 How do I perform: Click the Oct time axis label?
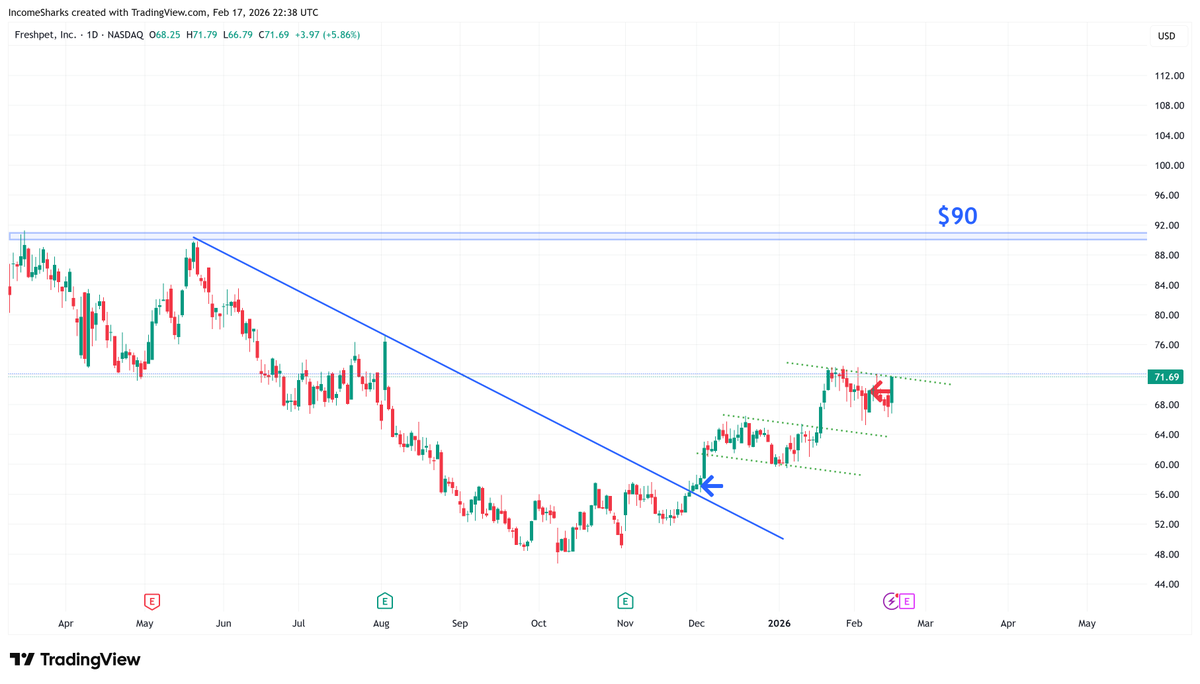[x=538, y=624]
